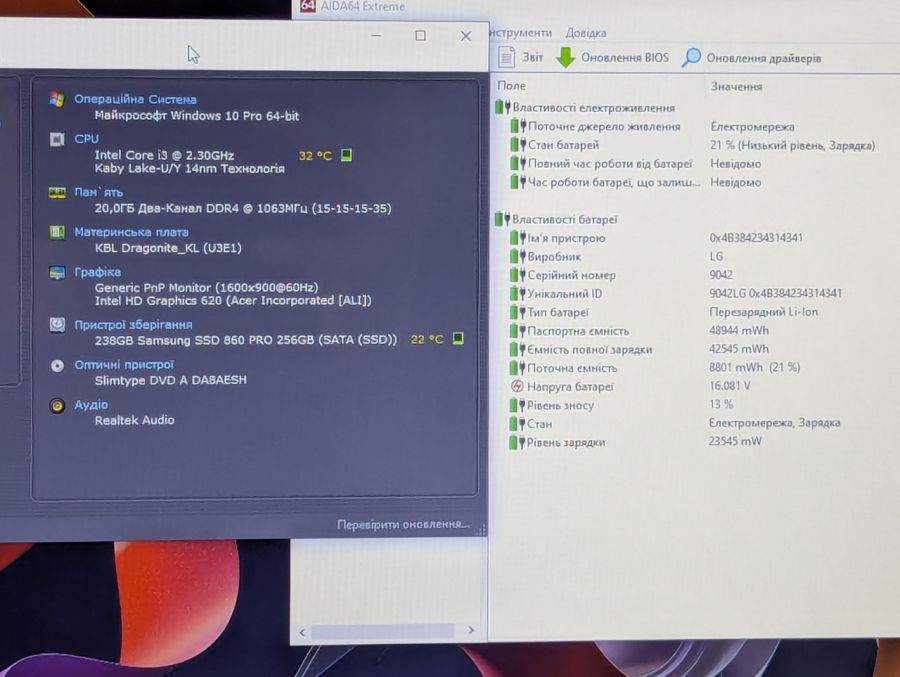The image size is (900, 677).
Task: Click the 16.081 V voltage value
Action: [730, 386]
